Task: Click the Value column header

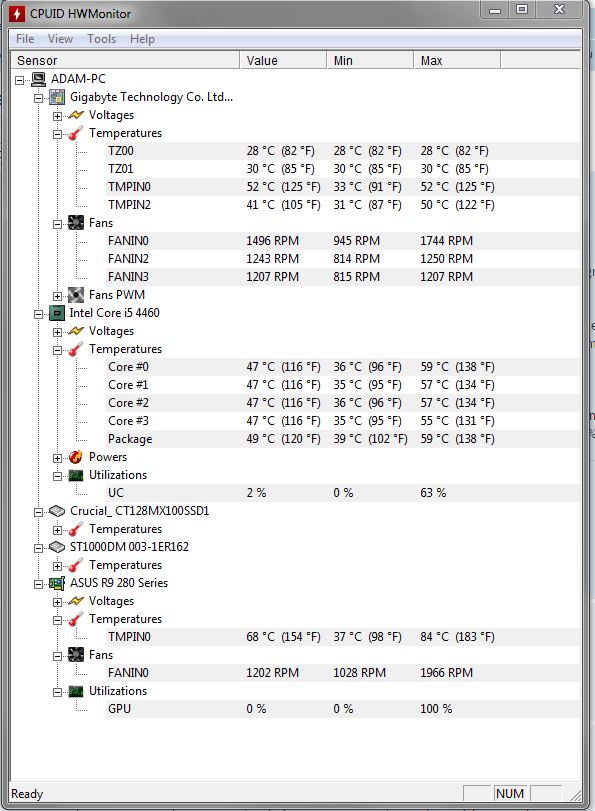Action: 283,61
